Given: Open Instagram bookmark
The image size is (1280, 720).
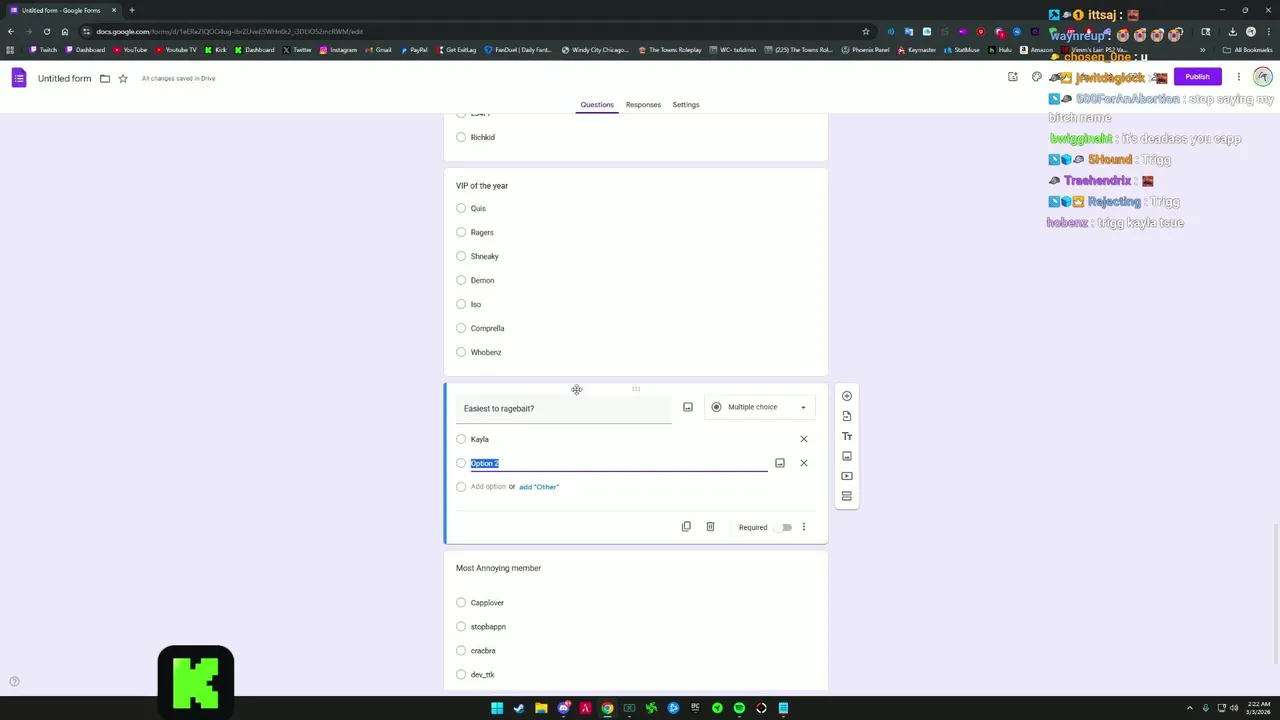Looking at the screenshot, I should [338, 50].
